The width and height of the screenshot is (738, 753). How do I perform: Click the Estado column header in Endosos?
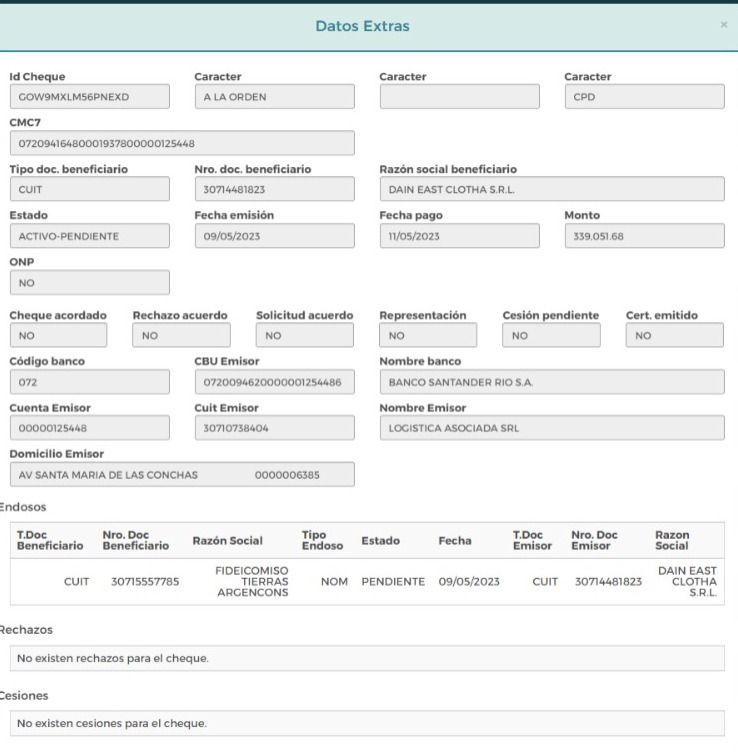[381, 541]
